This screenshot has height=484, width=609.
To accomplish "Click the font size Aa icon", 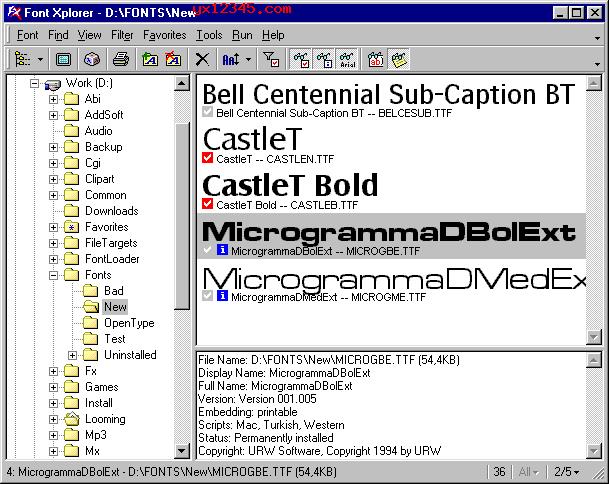I will click(x=231, y=60).
